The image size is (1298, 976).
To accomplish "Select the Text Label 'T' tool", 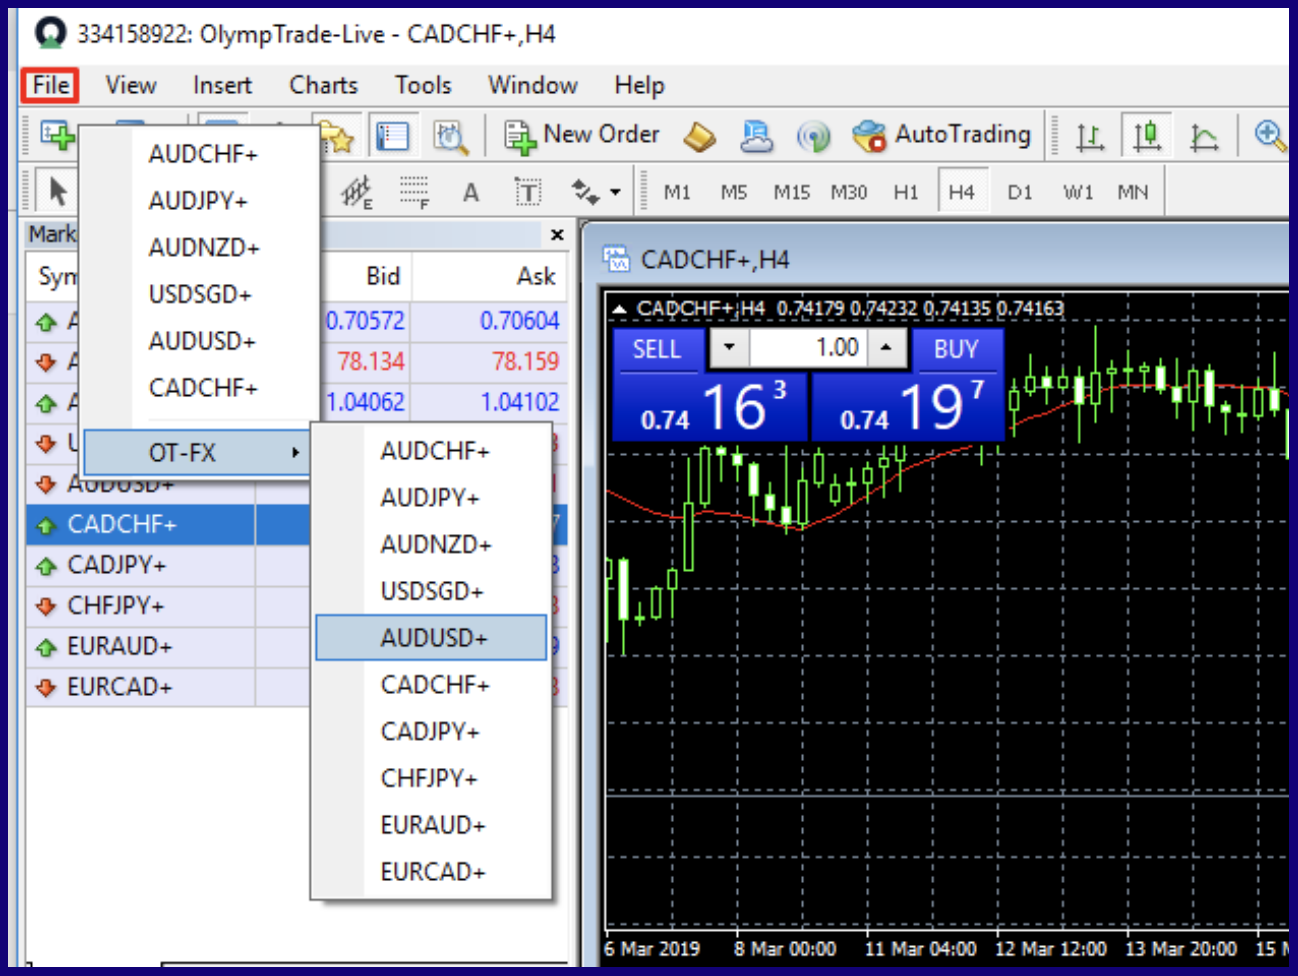I will (527, 192).
